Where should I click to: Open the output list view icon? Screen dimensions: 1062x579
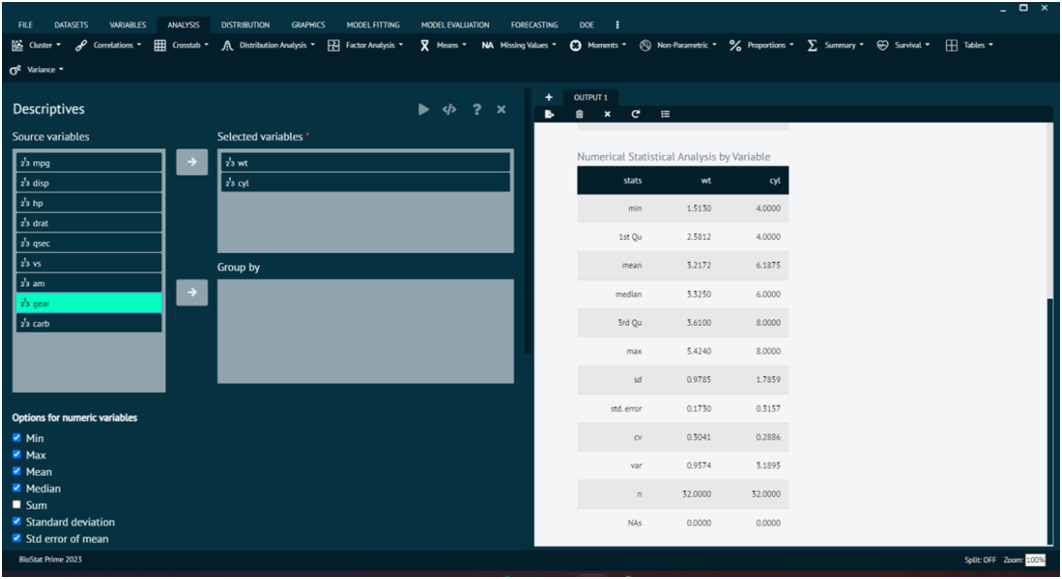coord(665,114)
